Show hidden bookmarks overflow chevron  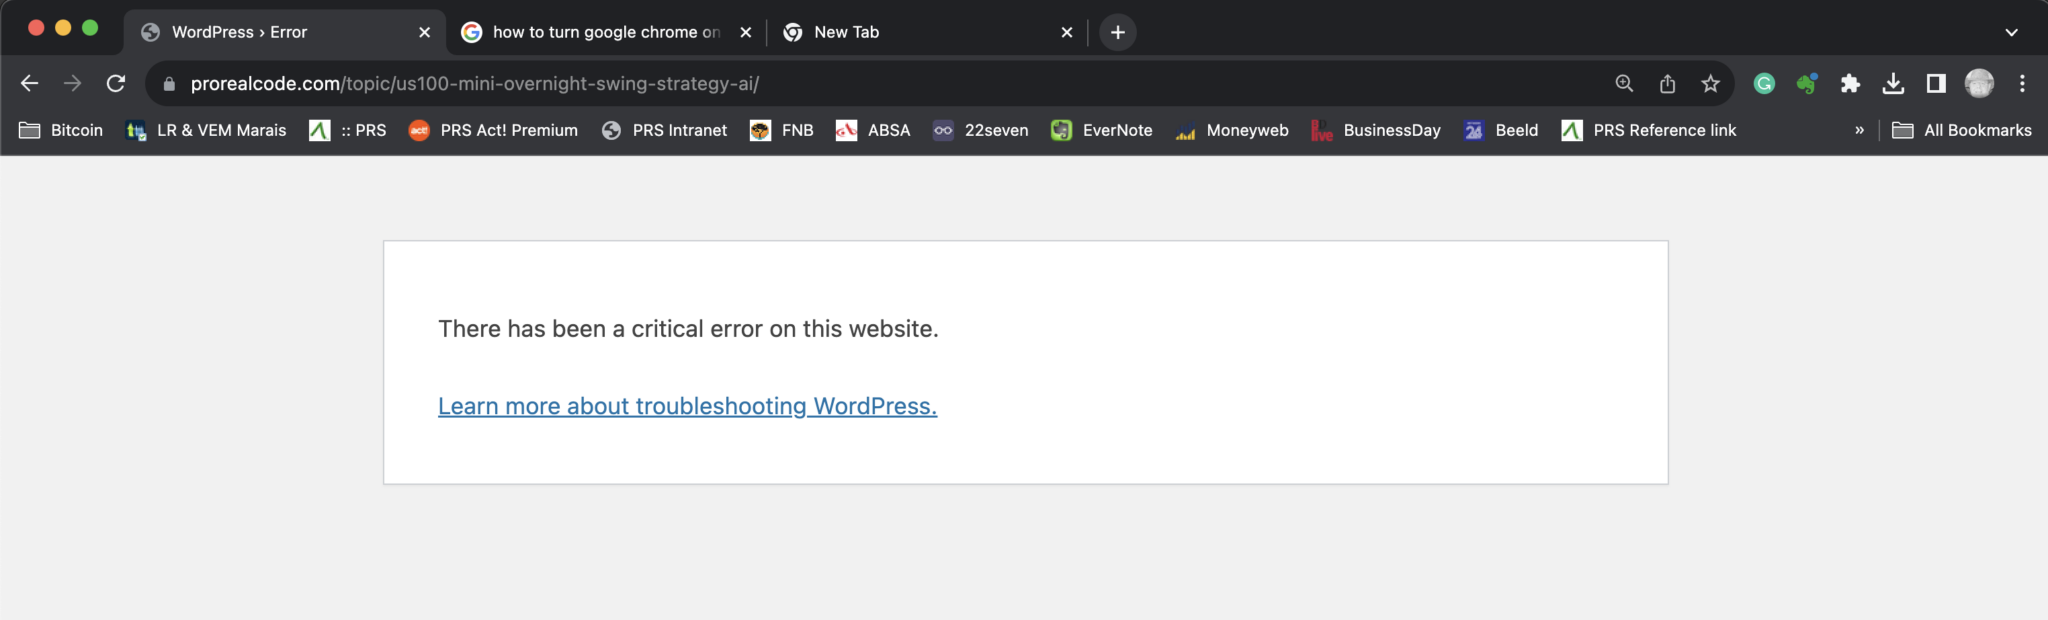click(x=1859, y=130)
